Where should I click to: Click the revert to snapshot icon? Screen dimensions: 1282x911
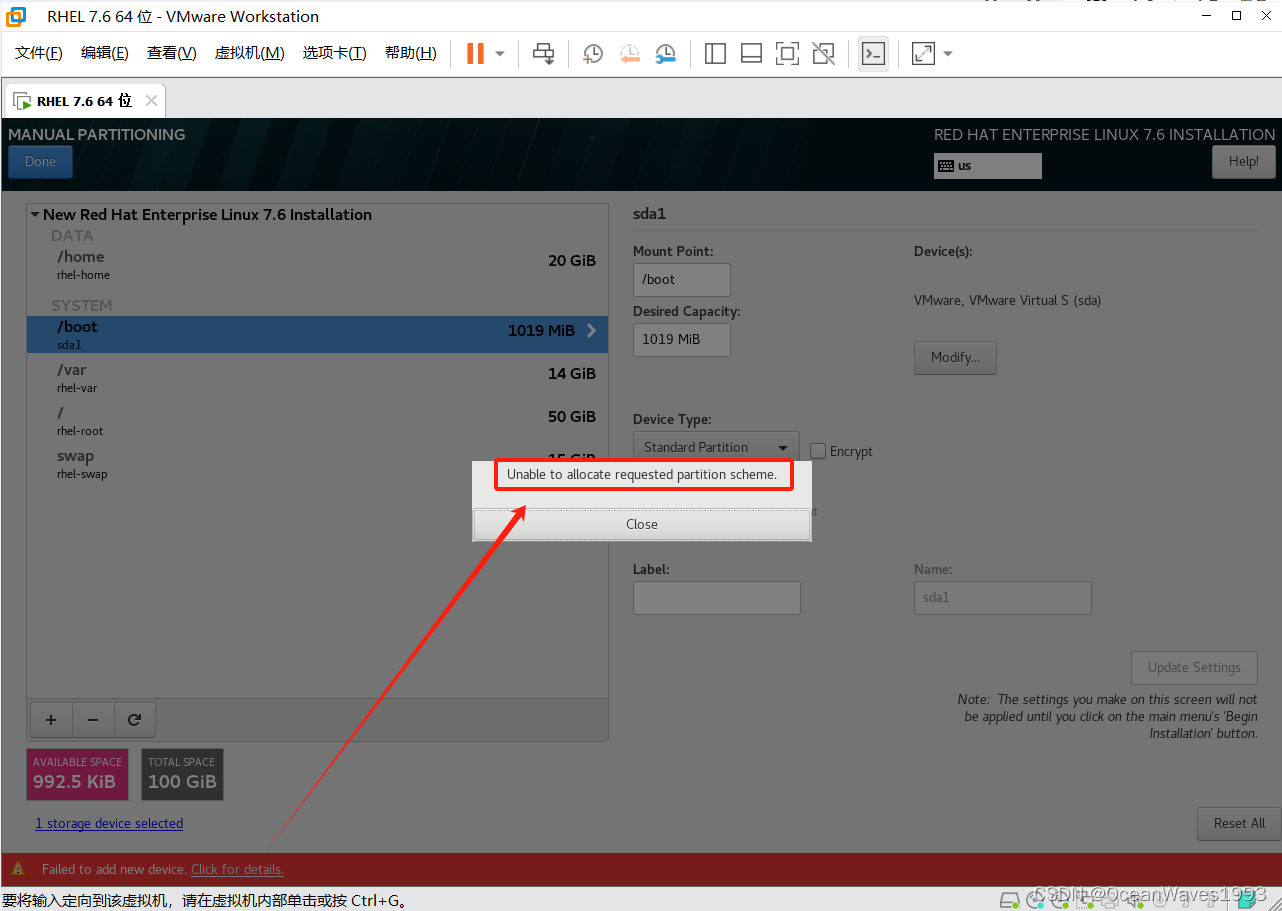click(629, 54)
